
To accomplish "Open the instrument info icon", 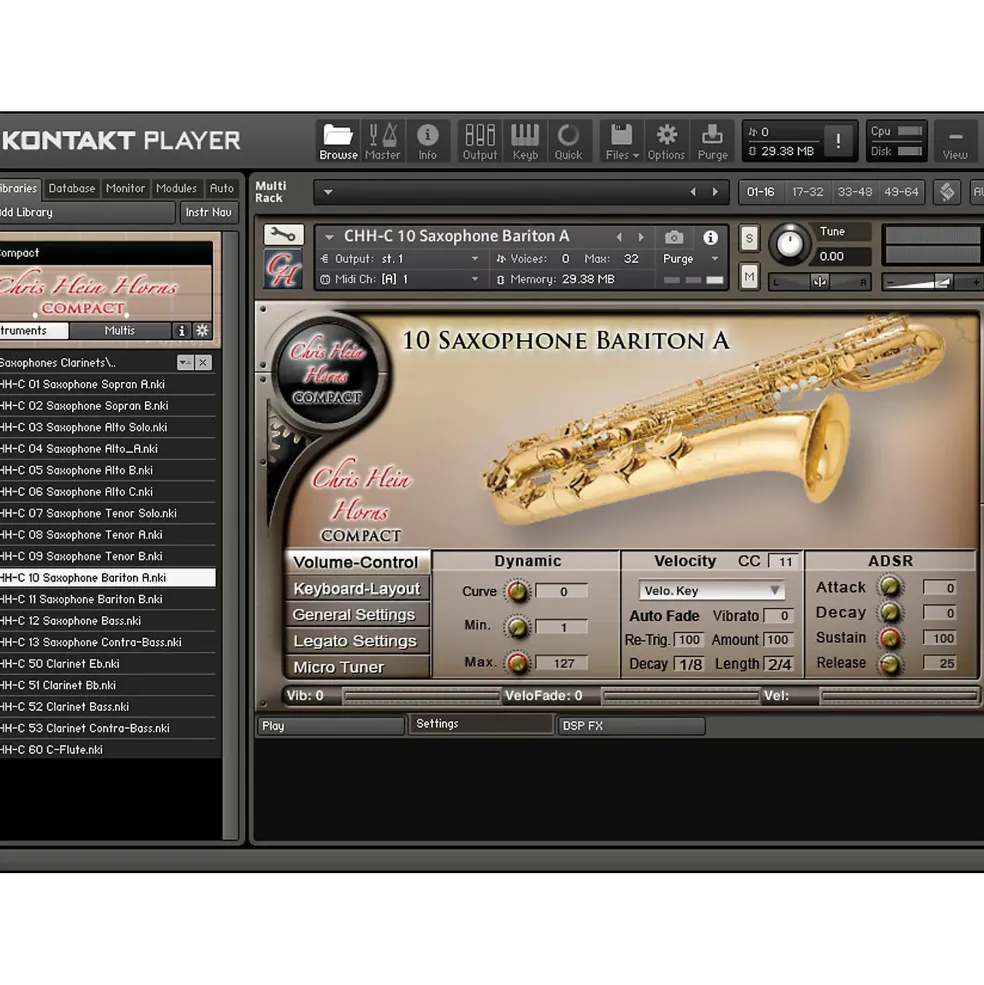I will click(711, 237).
